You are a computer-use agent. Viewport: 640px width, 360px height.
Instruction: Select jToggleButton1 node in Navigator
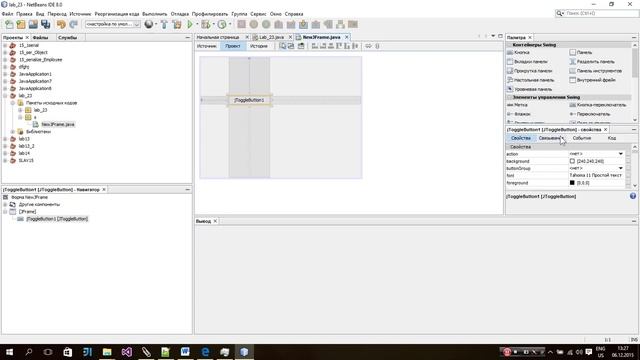coord(57,219)
